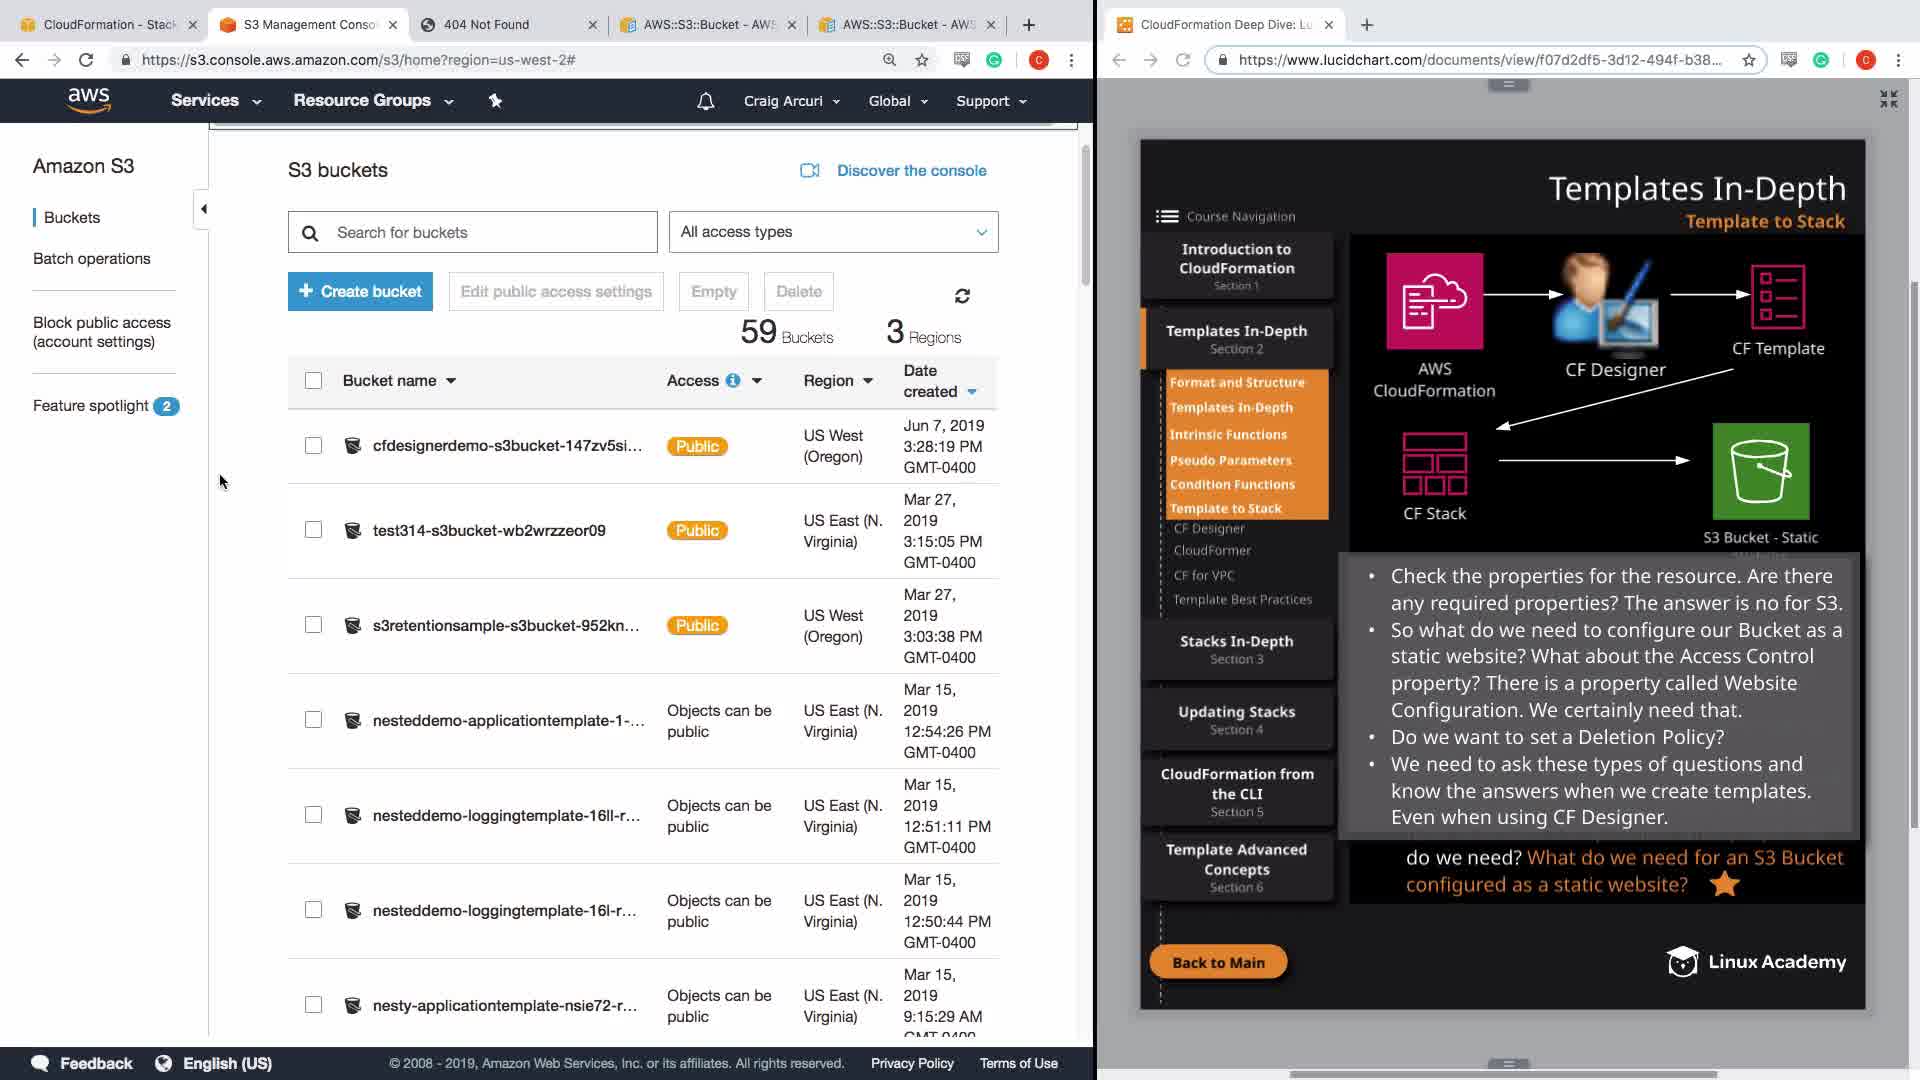Click the pin shortcuts icon in AWS navbar
Image resolution: width=1920 pixels, height=1080 pixels.
(x=495, y=101)
